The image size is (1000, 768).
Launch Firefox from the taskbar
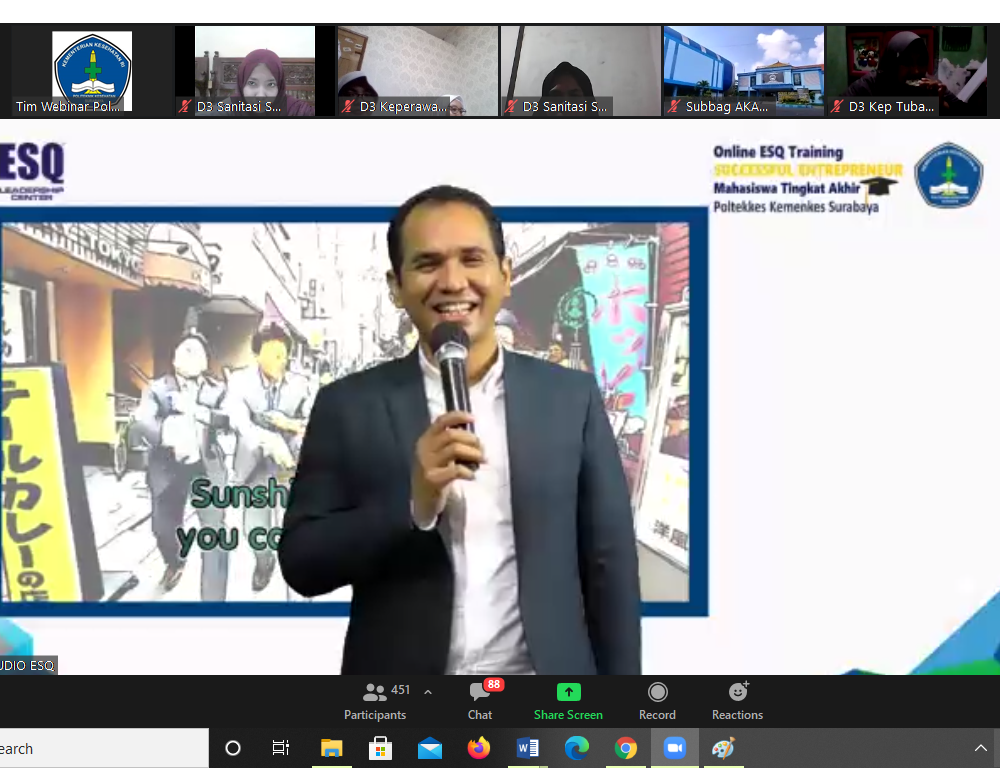click(479, 748)
